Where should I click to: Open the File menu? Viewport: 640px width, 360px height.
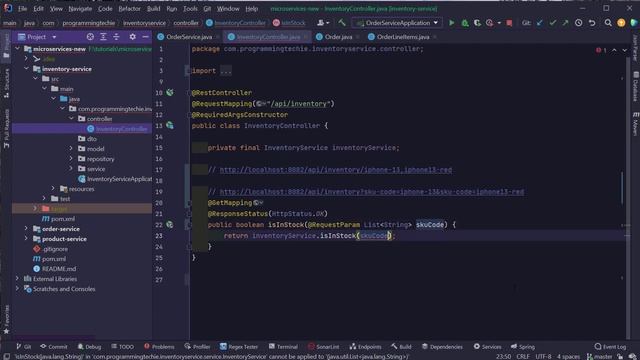pos(22,9)
